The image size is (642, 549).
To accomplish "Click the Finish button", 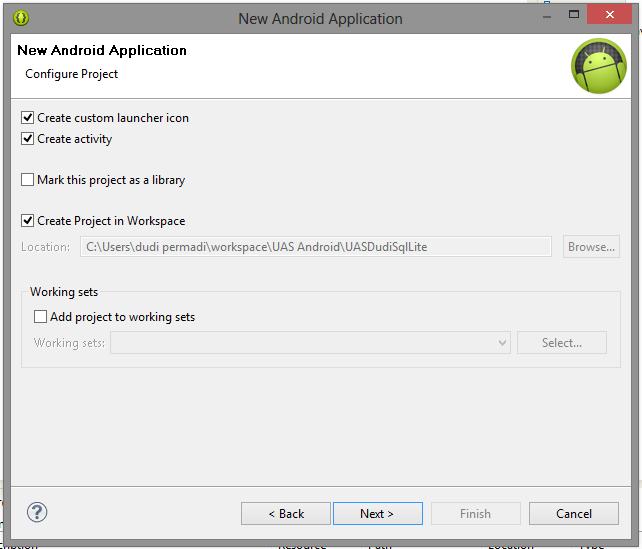I will [476, 513].
